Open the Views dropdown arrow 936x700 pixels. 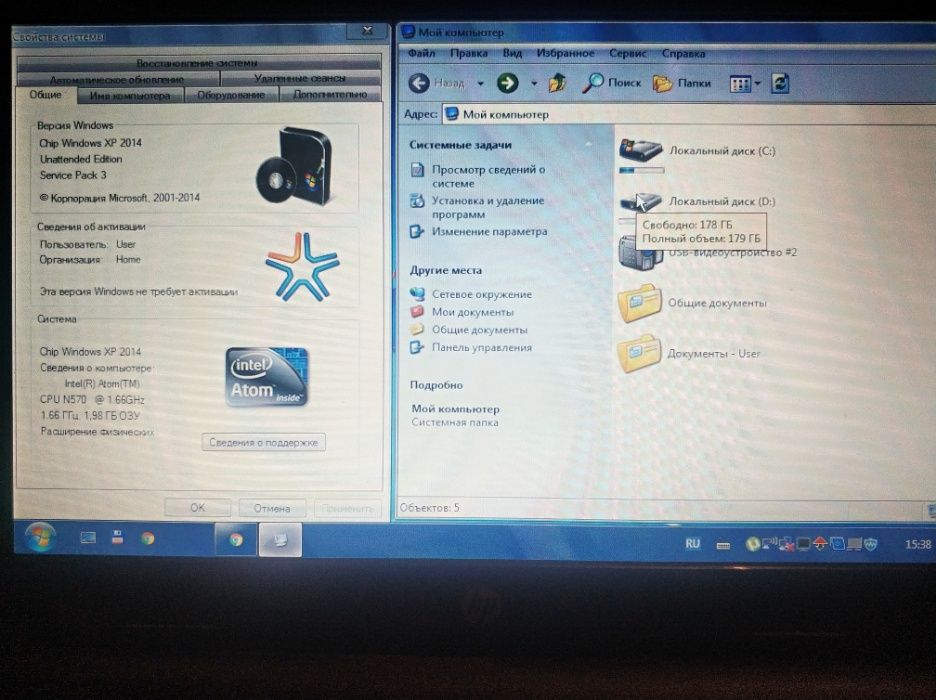coord(758,84)
